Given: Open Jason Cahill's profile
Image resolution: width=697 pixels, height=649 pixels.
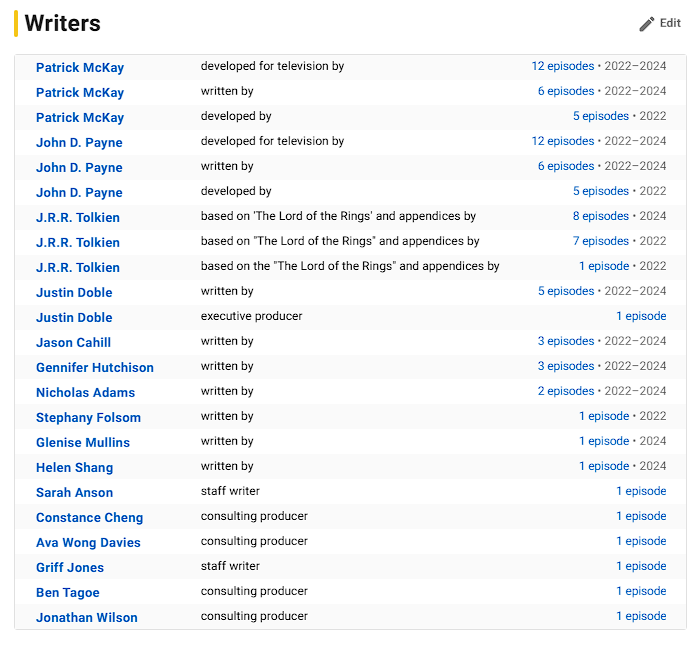Looking at the screenshot, I should click(x=73, y=342).
